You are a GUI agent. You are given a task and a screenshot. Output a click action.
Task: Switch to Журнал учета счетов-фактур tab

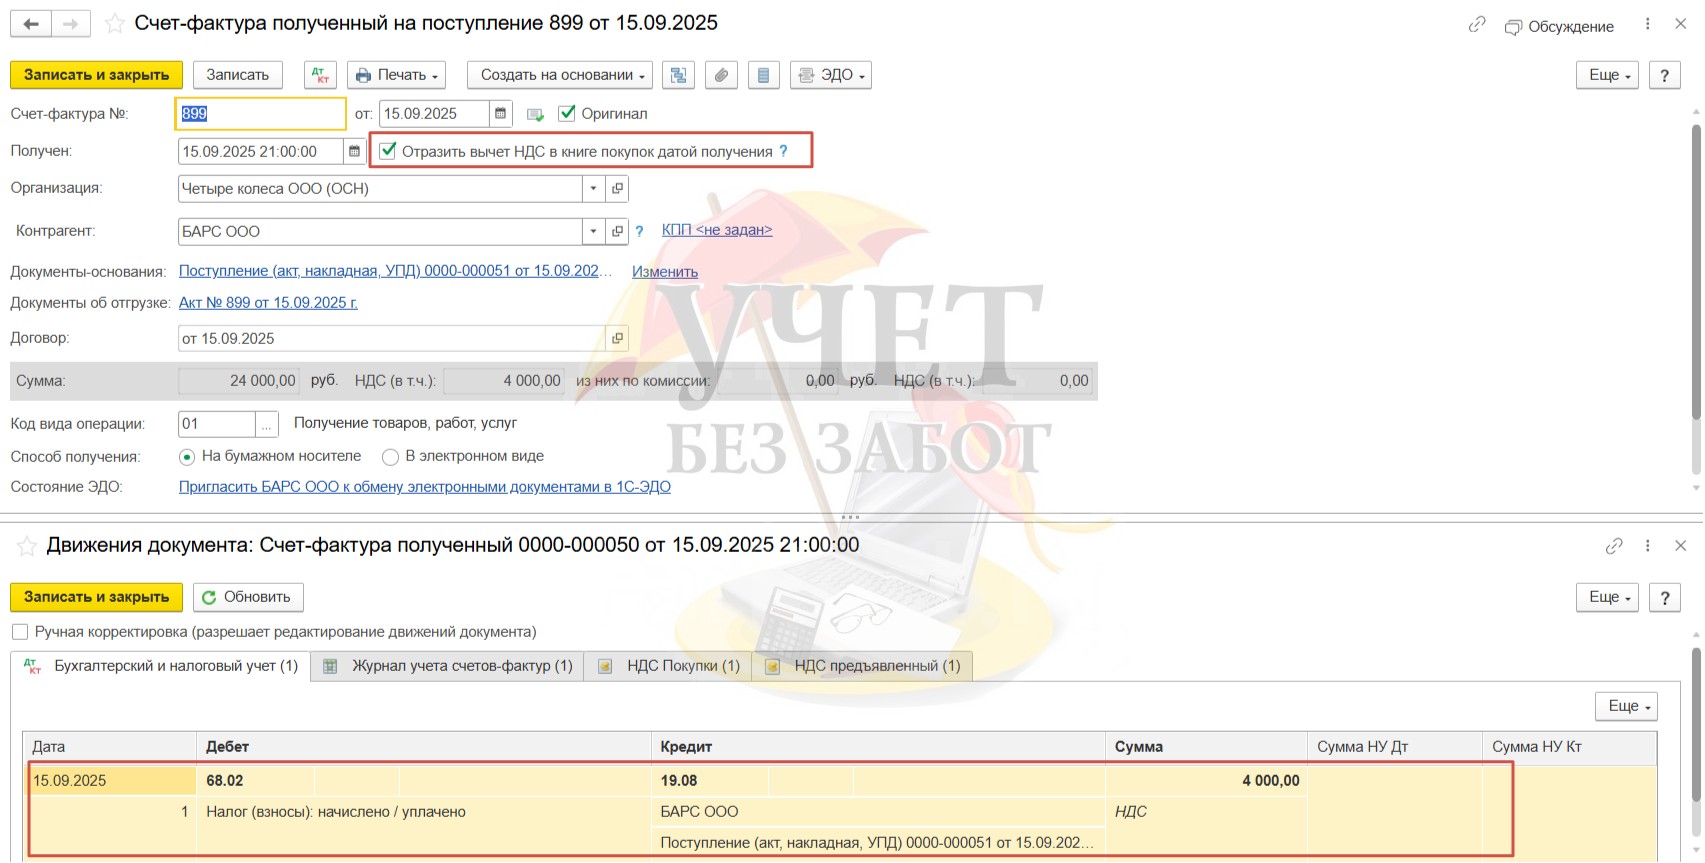tap(449, 666)
